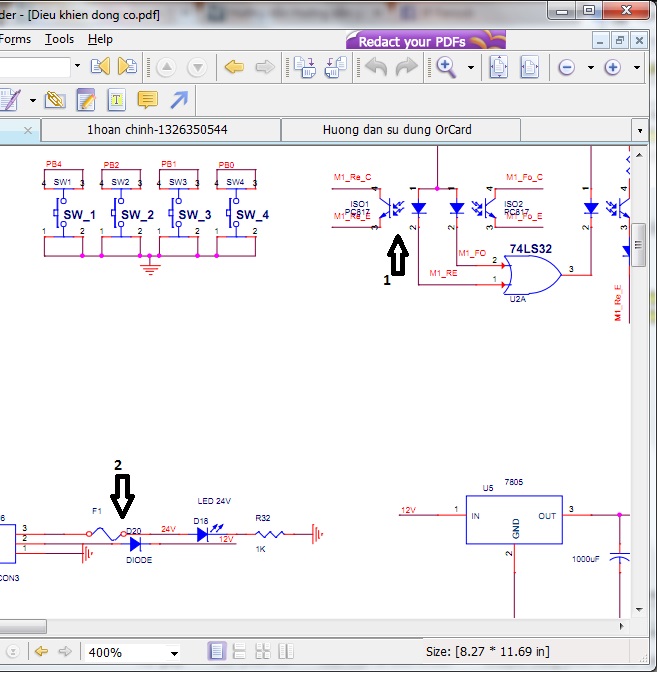Click the Redact your PDFs banner

point(425,40)
